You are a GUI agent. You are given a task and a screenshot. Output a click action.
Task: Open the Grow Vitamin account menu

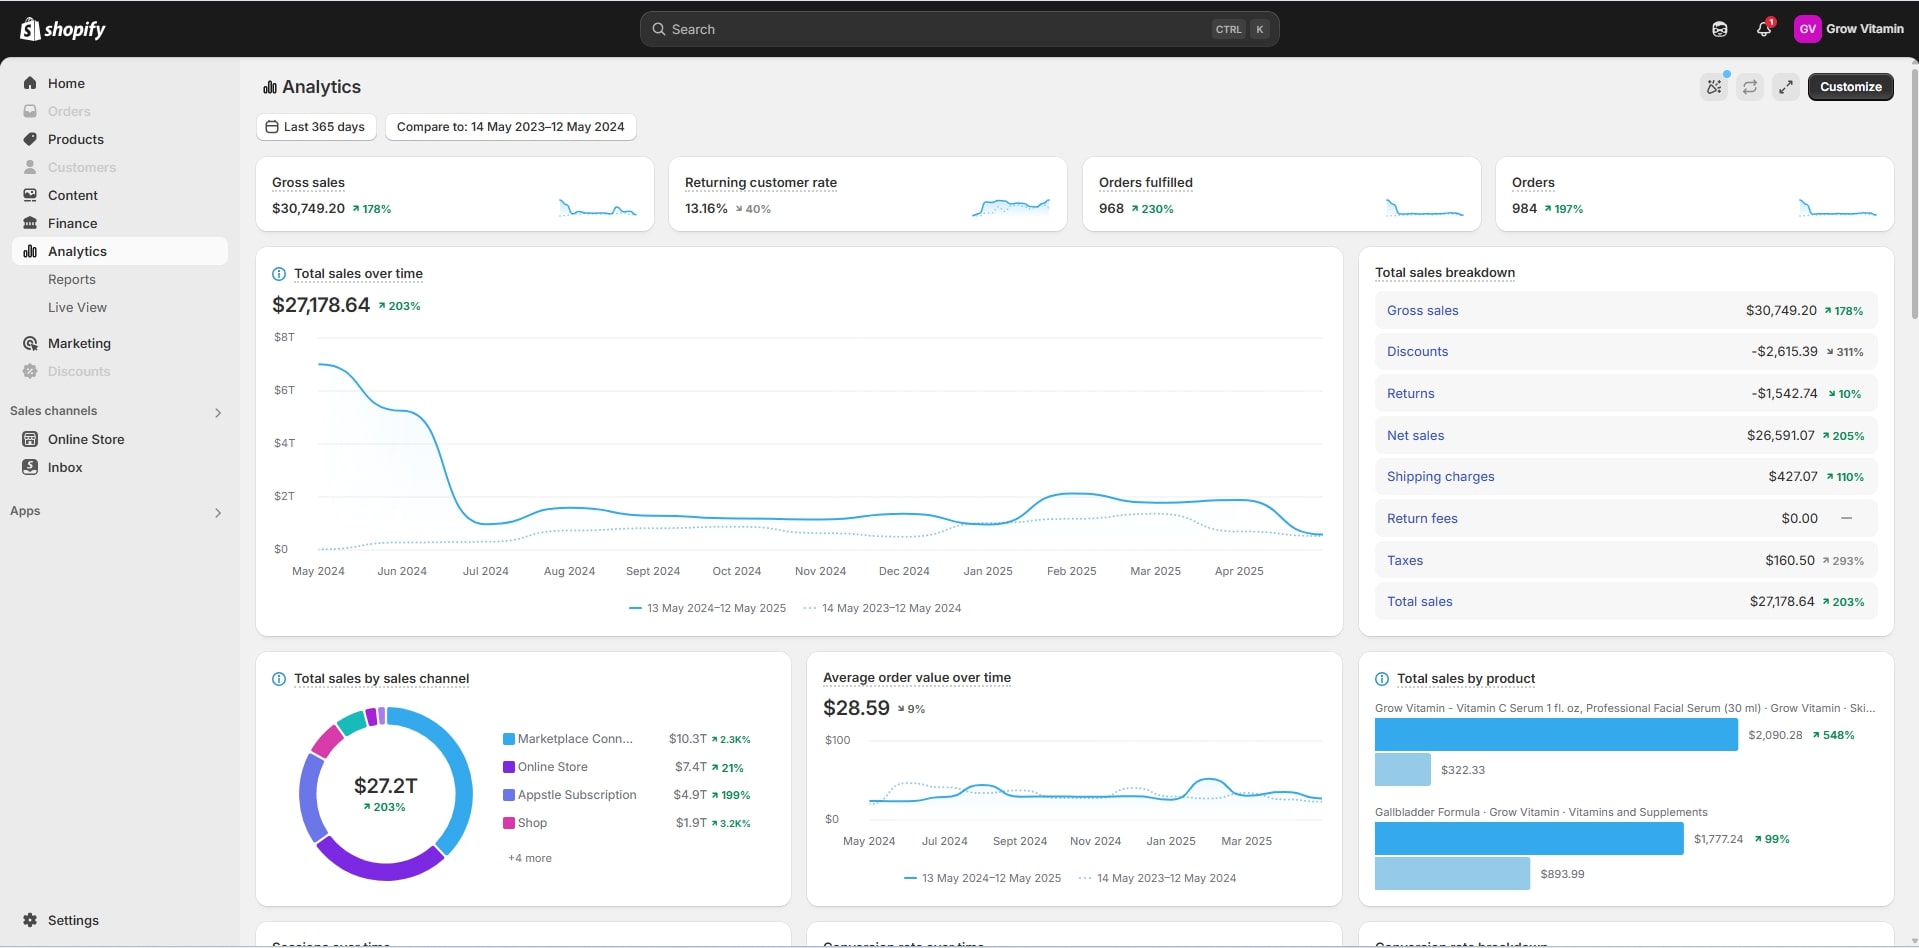(1849, 29)
